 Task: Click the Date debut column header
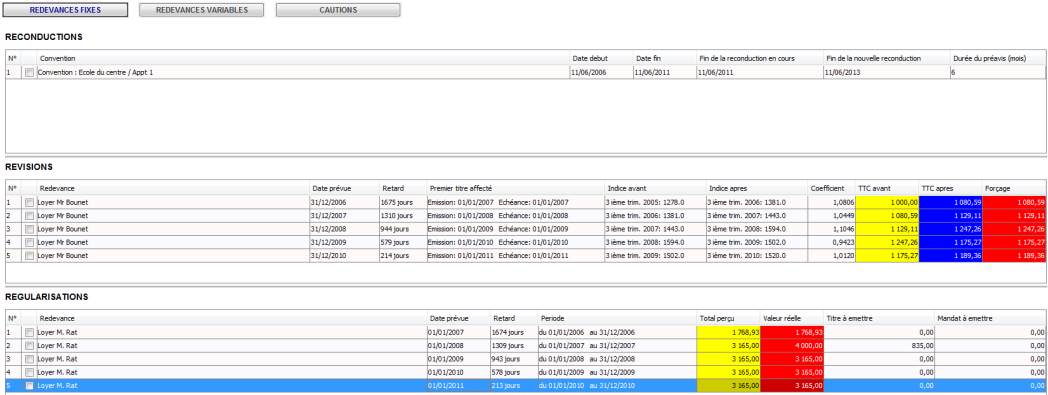coord(601,59)
